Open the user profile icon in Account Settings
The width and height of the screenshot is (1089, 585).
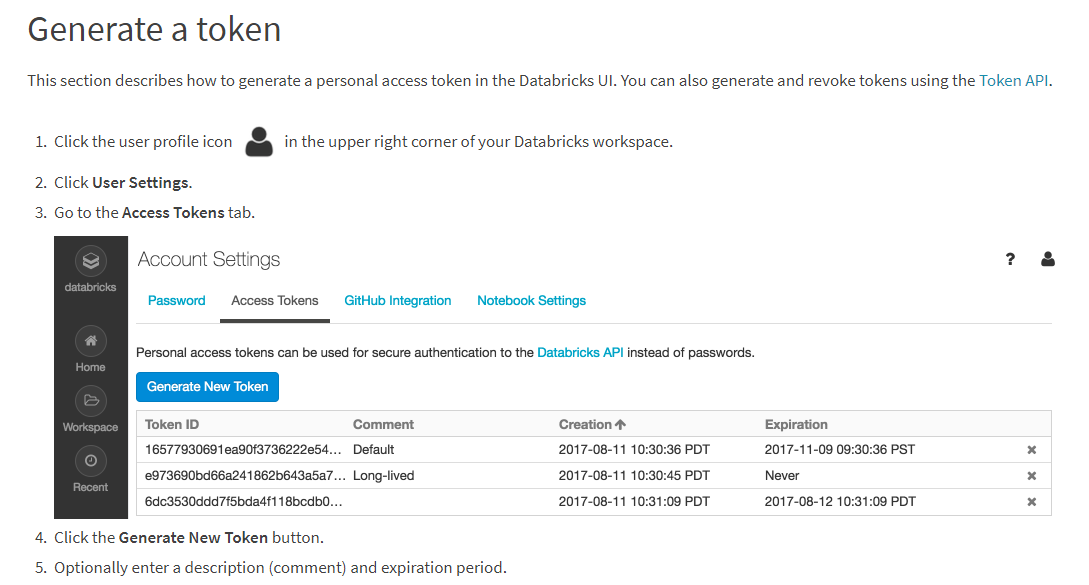point(1048,259)
